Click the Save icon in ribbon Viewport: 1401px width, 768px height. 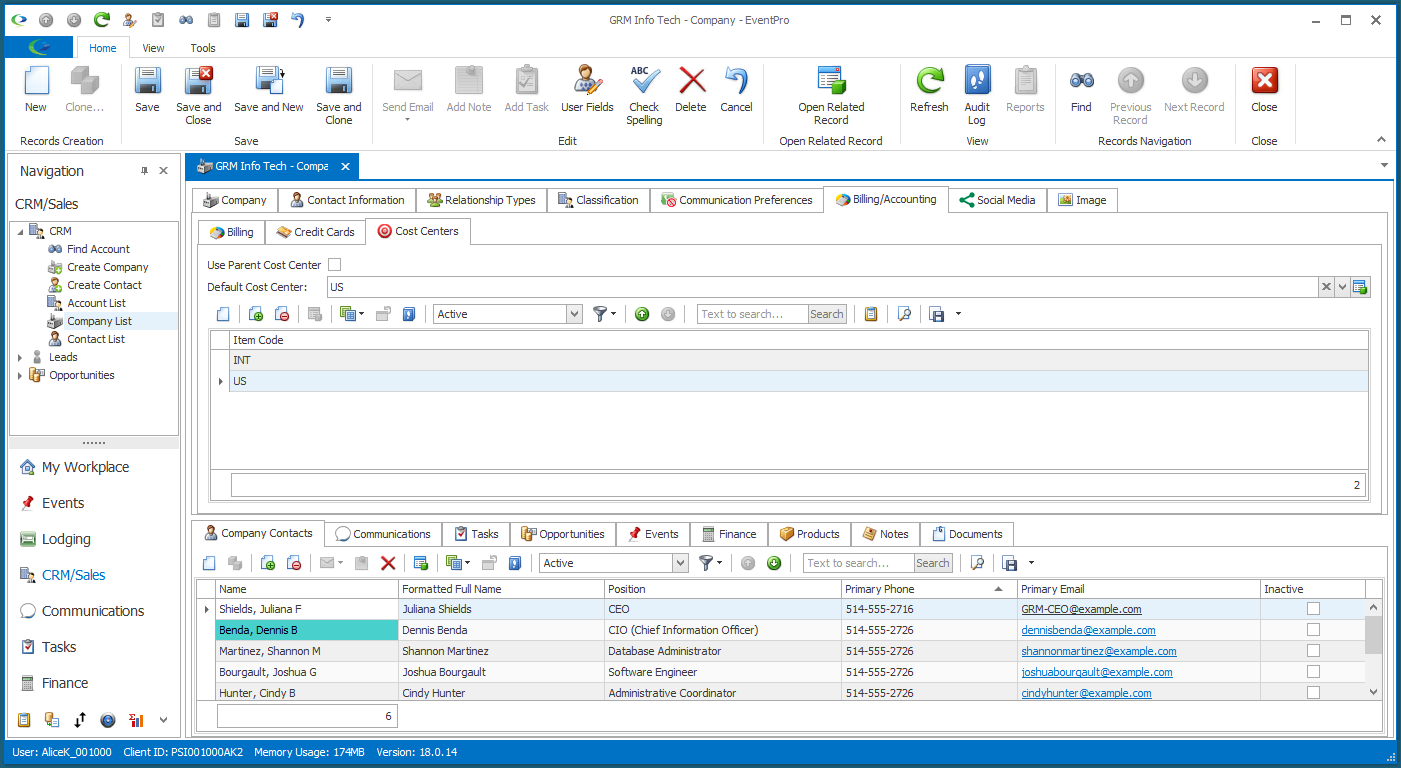(147, 81)
